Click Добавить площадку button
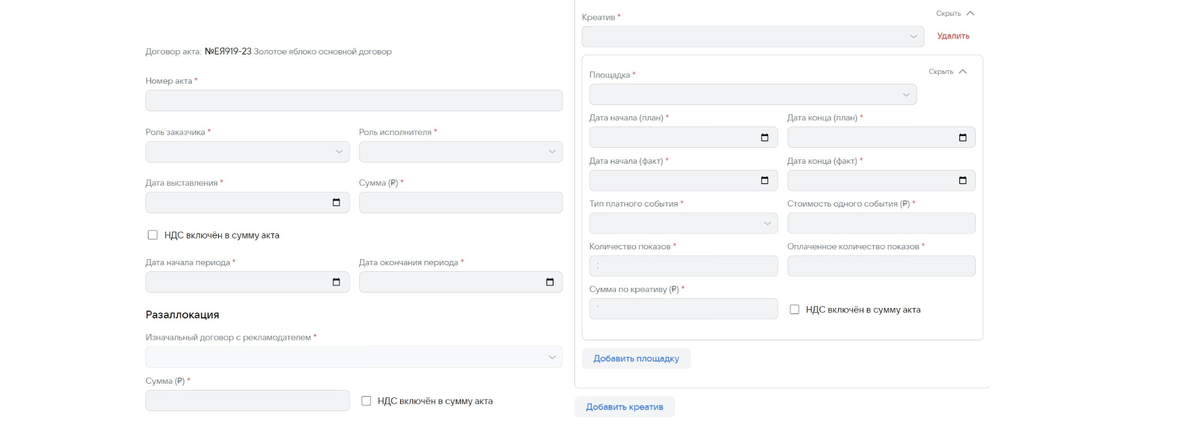 [x=636, y=359]
